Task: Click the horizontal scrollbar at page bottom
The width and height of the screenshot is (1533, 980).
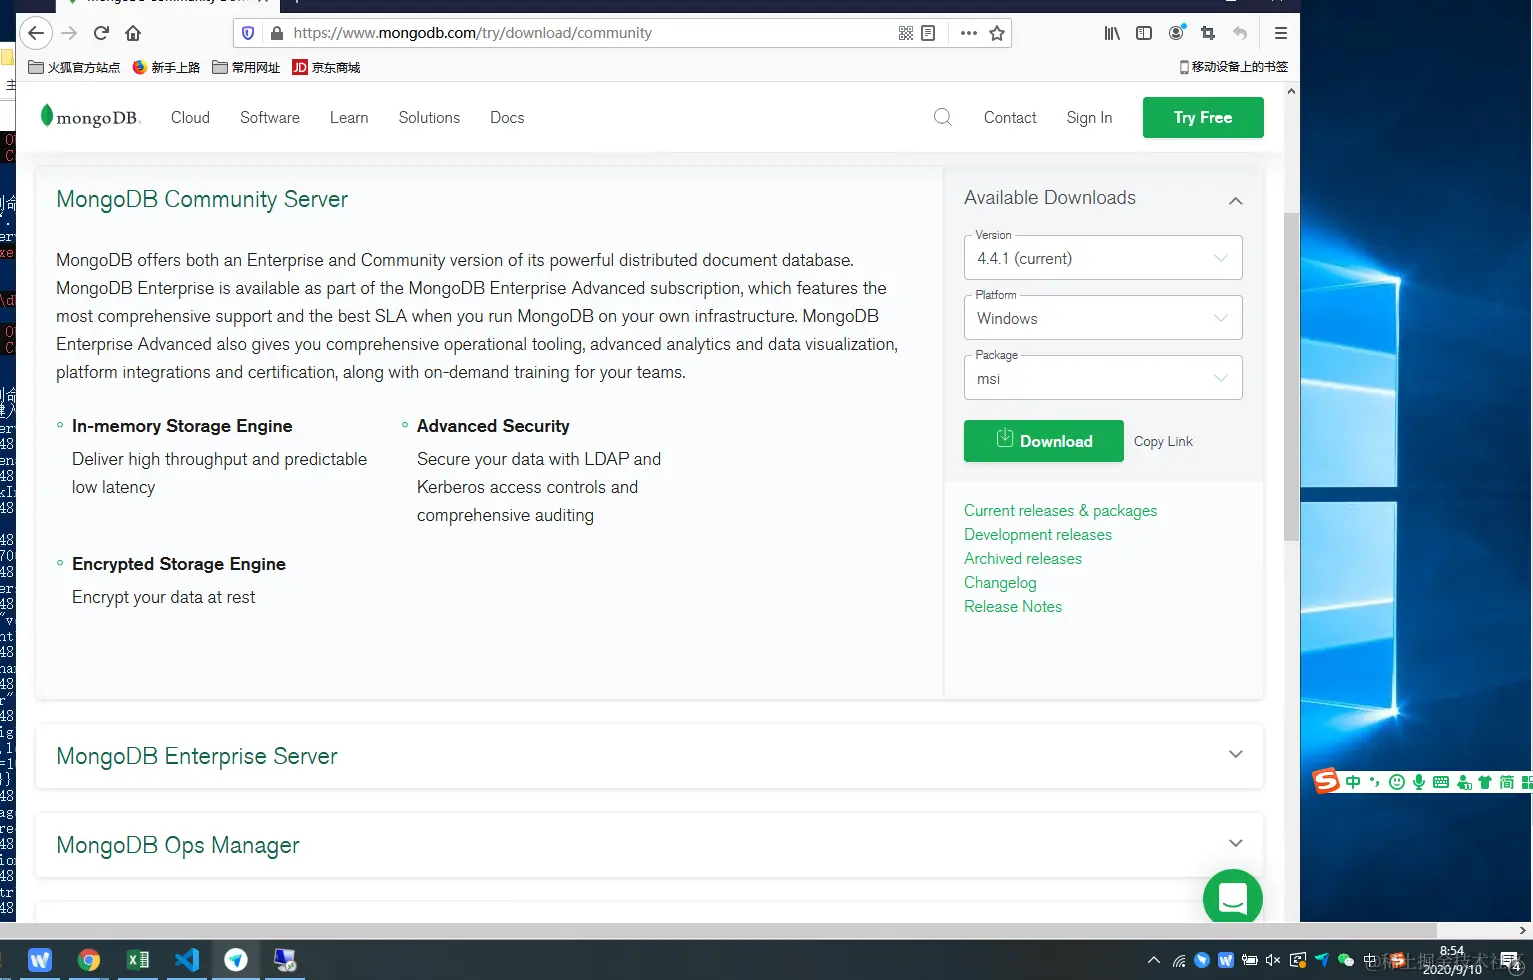Action: point(718,930)
